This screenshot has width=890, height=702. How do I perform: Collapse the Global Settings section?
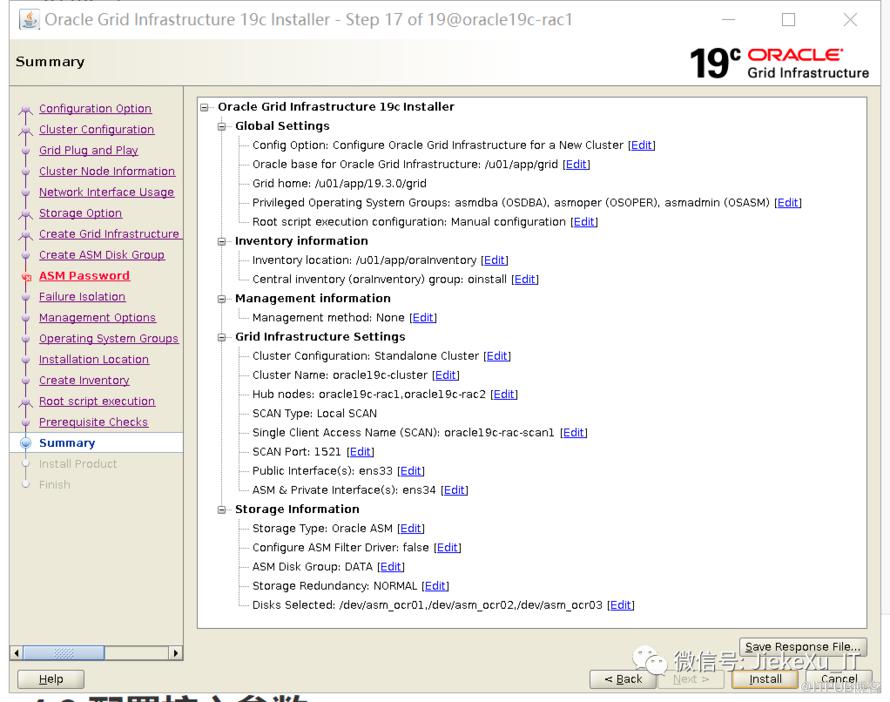click(222, 126)
